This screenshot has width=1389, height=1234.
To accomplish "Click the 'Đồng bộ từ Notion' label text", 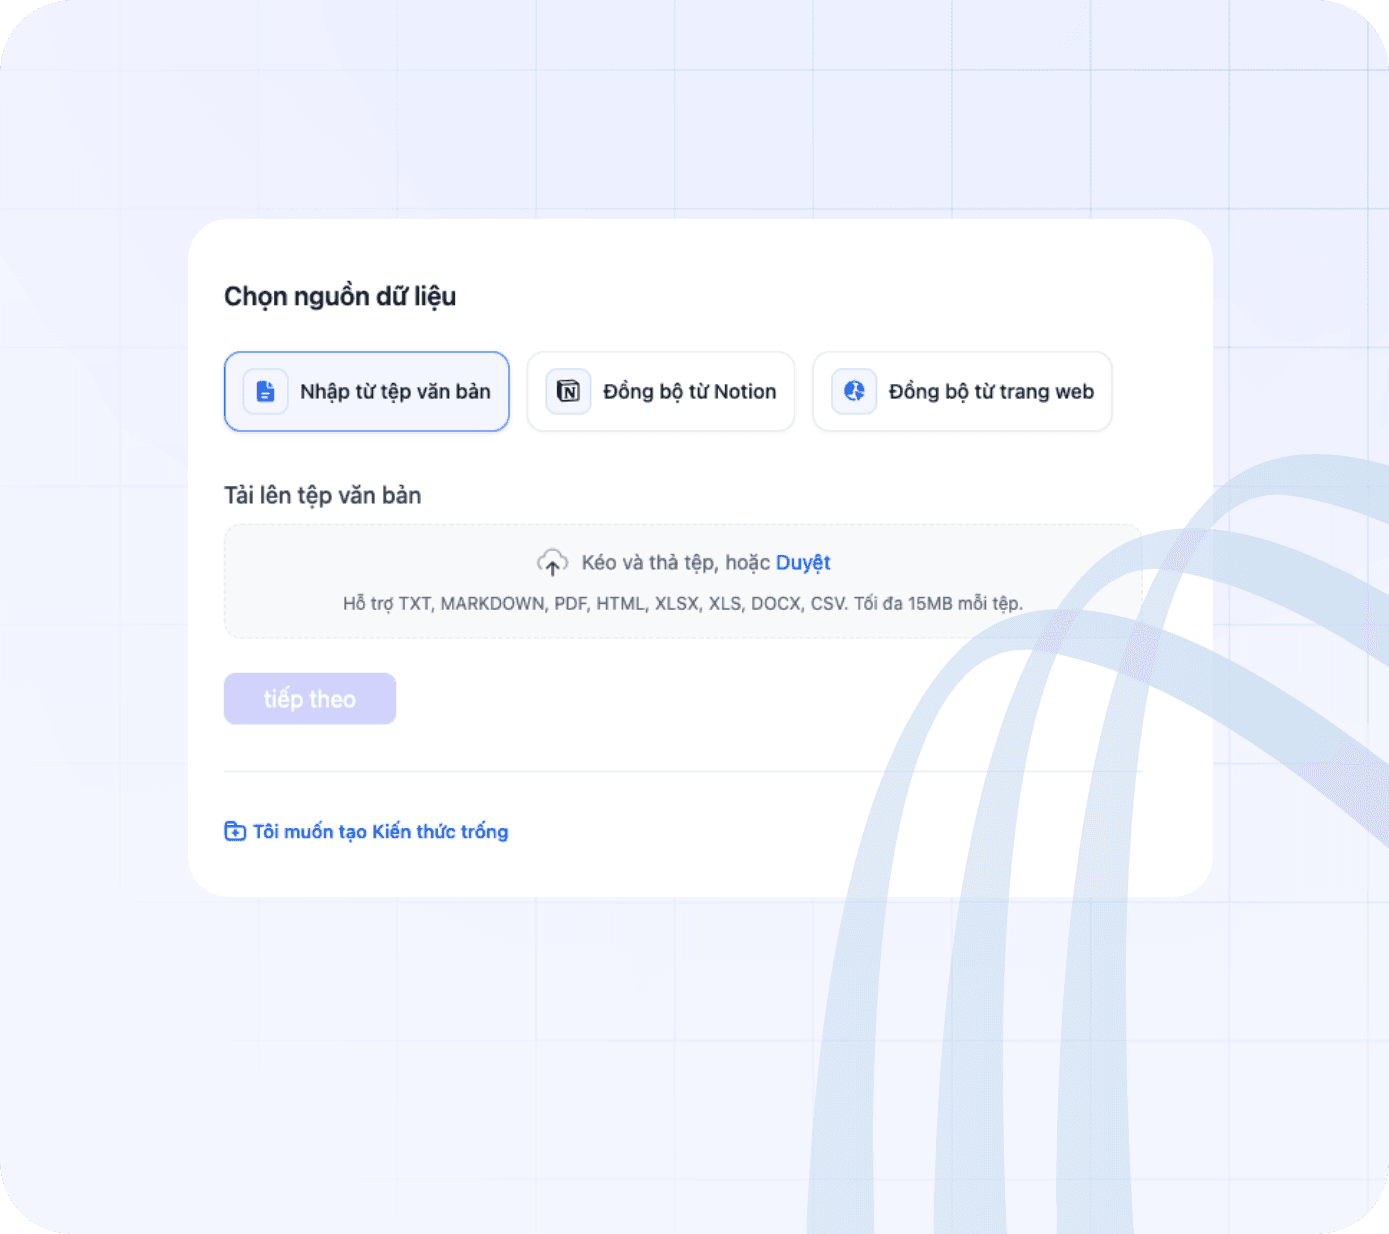I will (690, 391).
